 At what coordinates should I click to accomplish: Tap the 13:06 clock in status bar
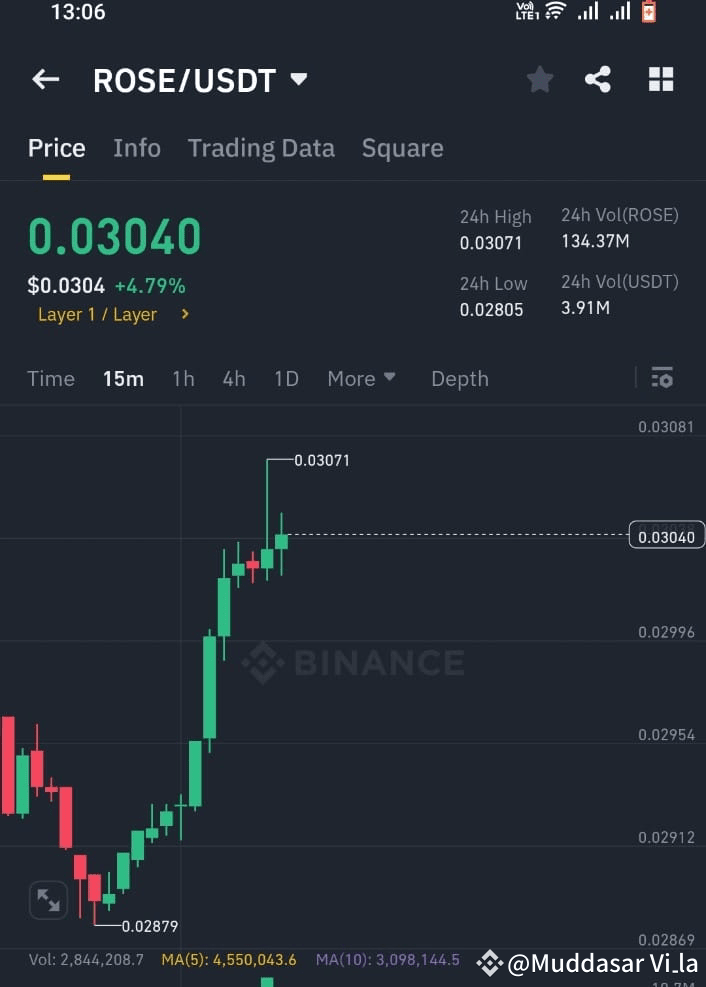point(78,11)
